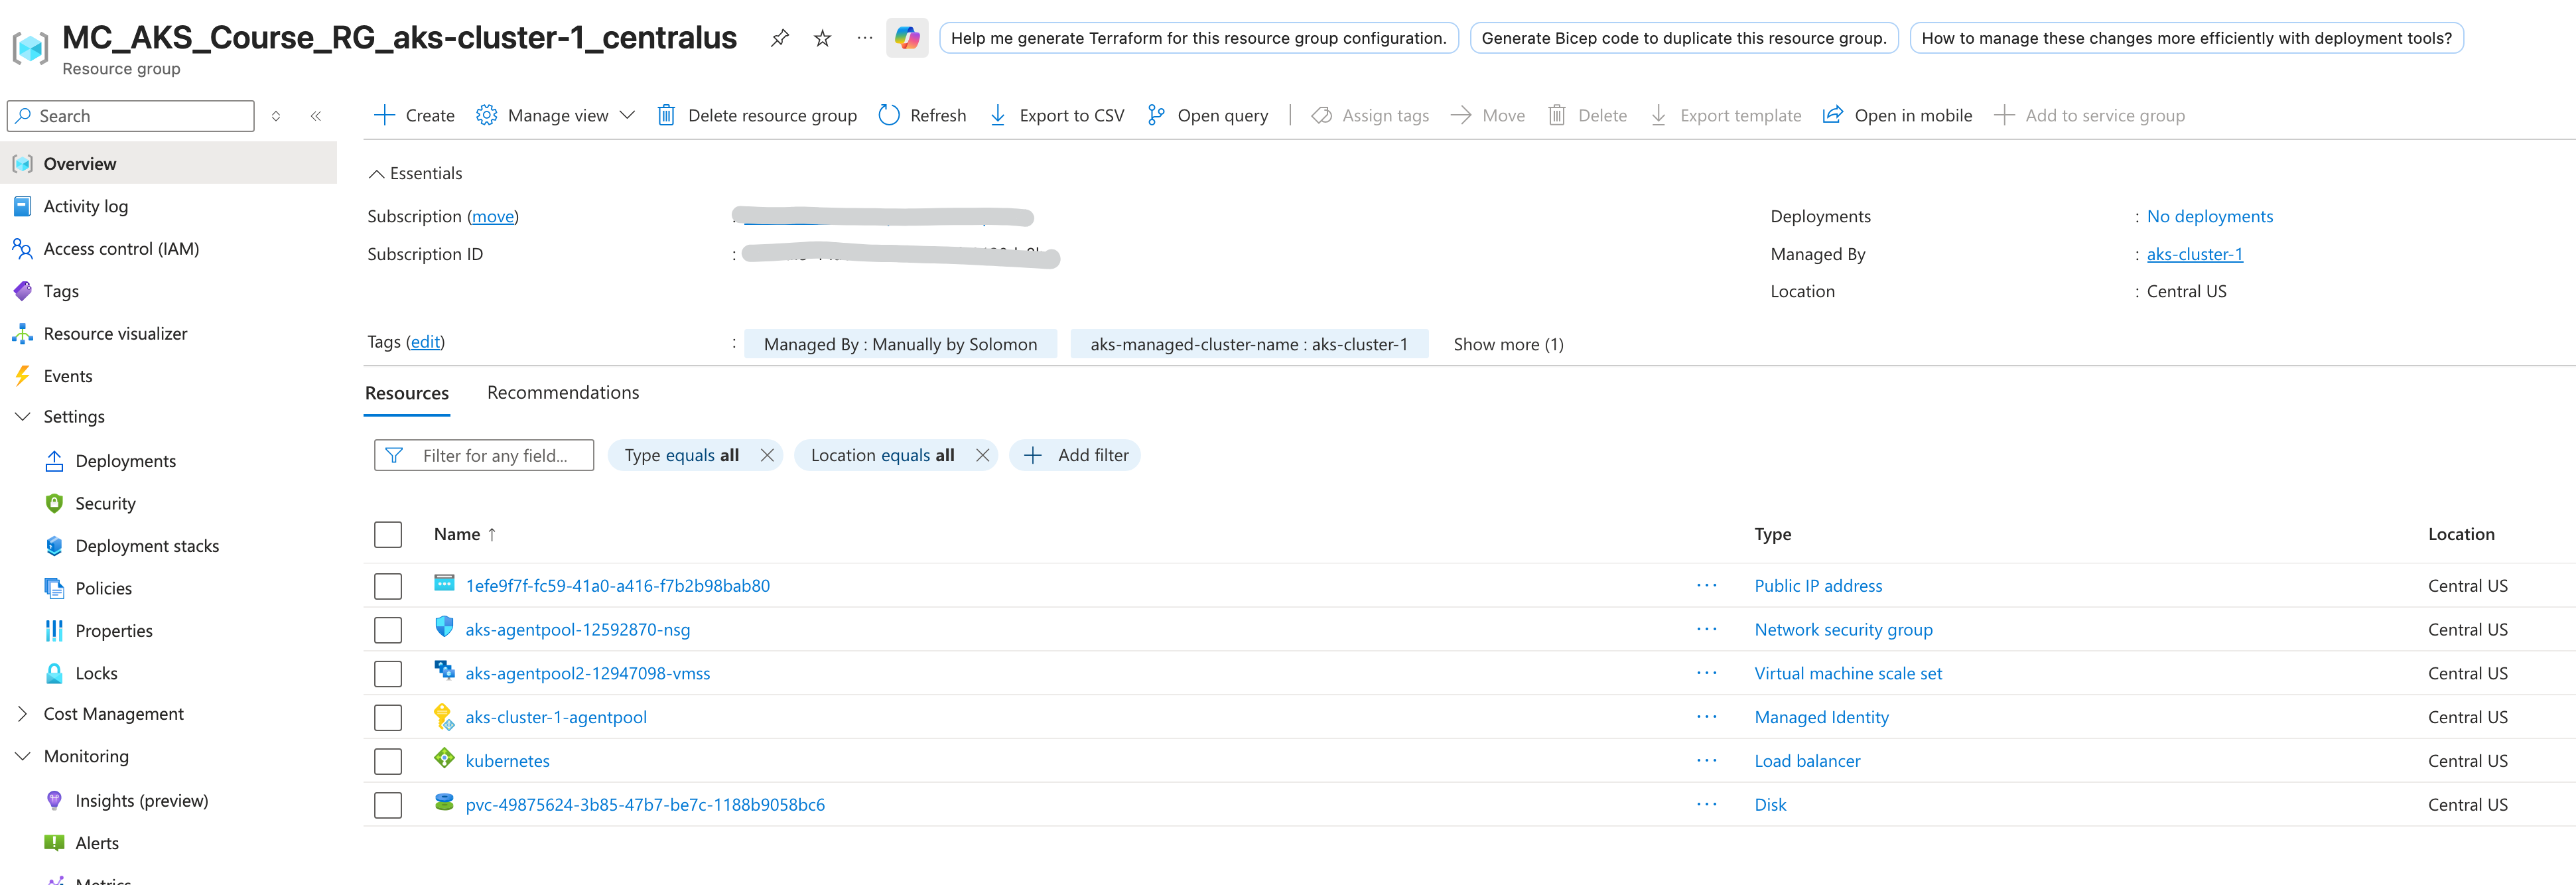Screen dimensions: 2576x885
Task: Open Location equals all filter
Action: coord(882,456)
